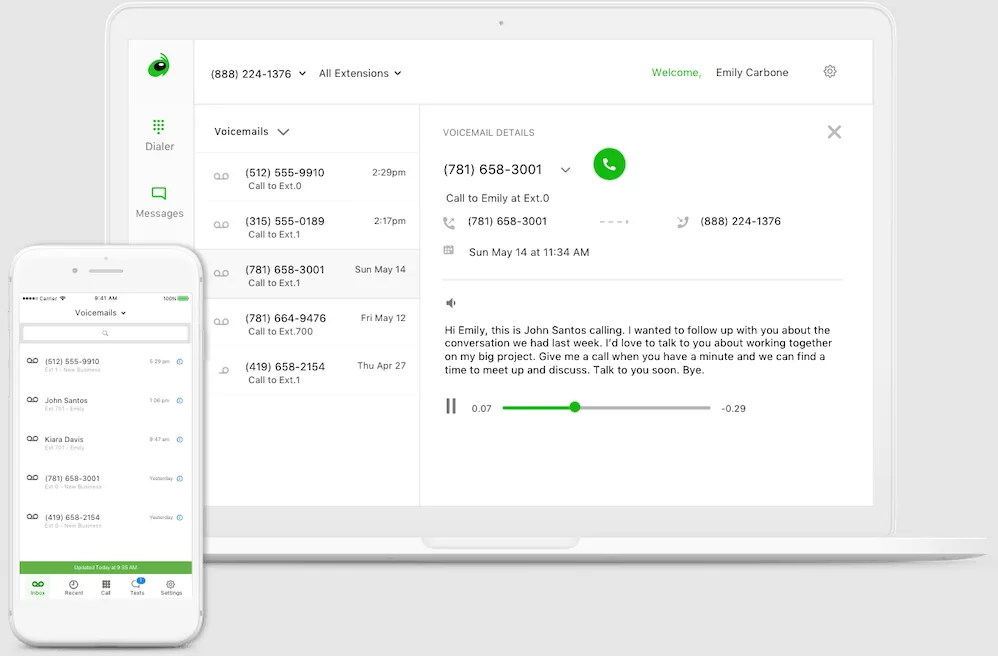The width and height of the screenshot is (998, 656).
Task: Tap the Recent tab on the phone
Action: (73, 587)
